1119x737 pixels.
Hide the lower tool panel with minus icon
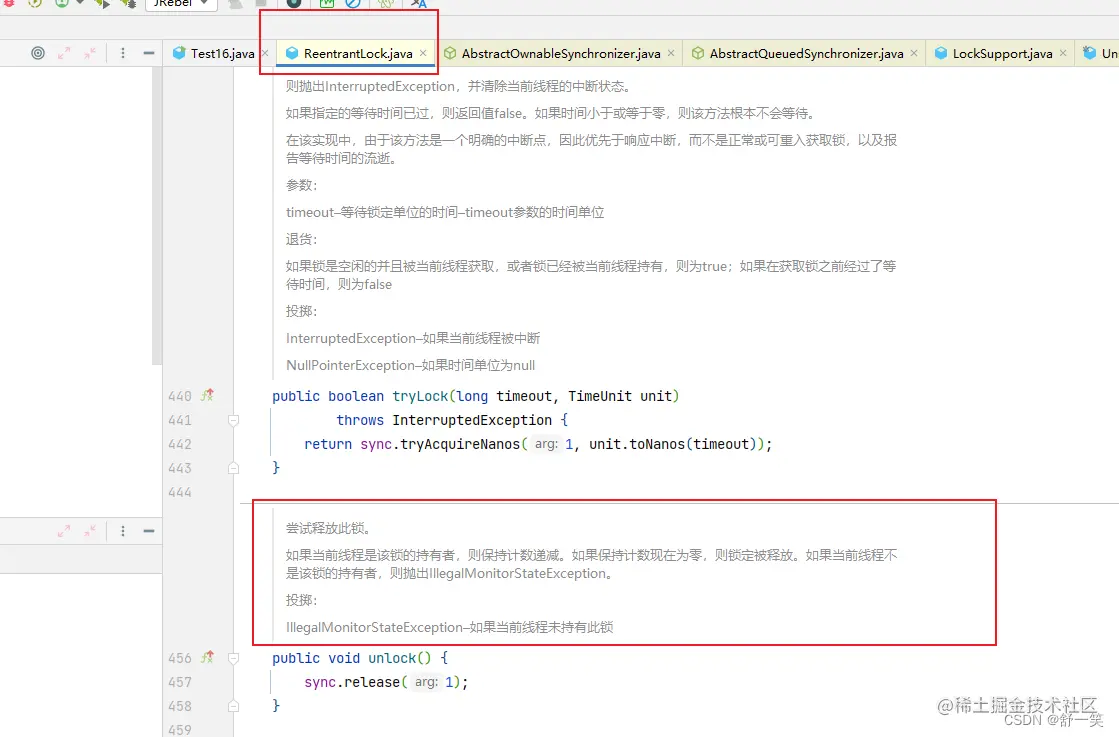148,531
